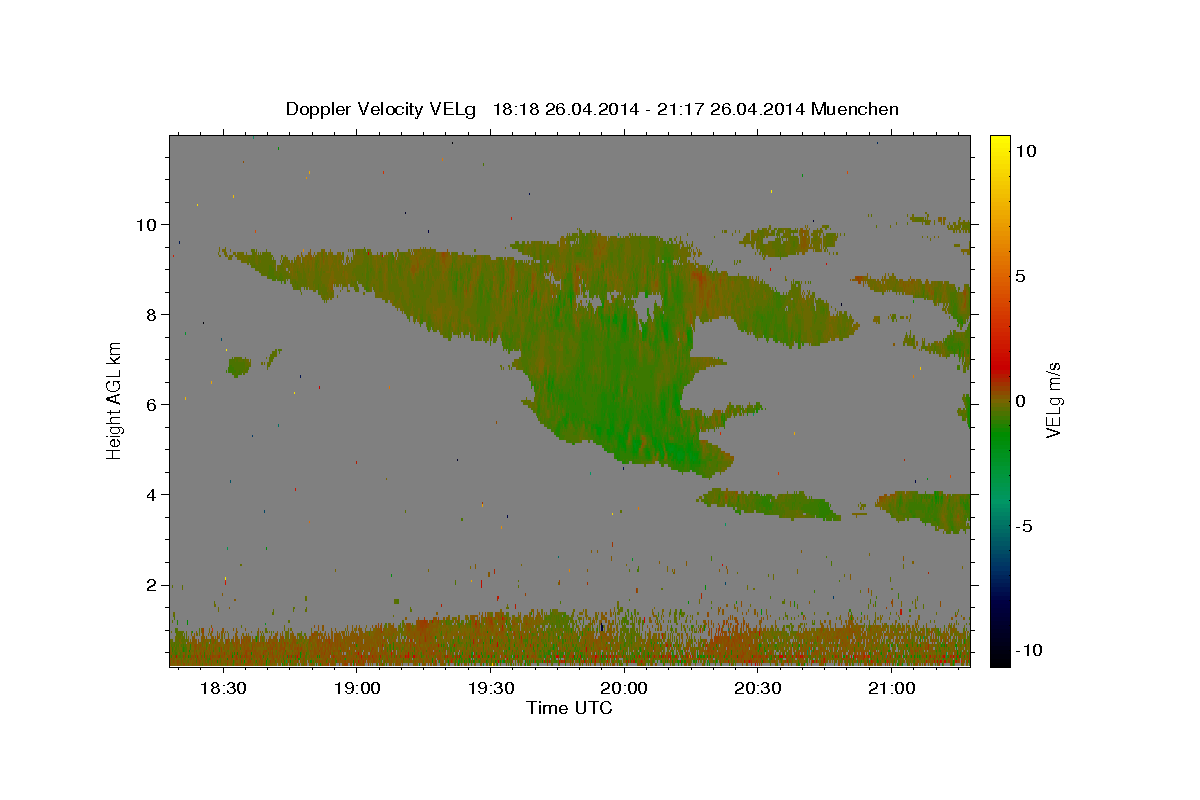Click the yellow top of the colorbar
The width and height of the screenshot is (1200, 800).
click(999, 145)
